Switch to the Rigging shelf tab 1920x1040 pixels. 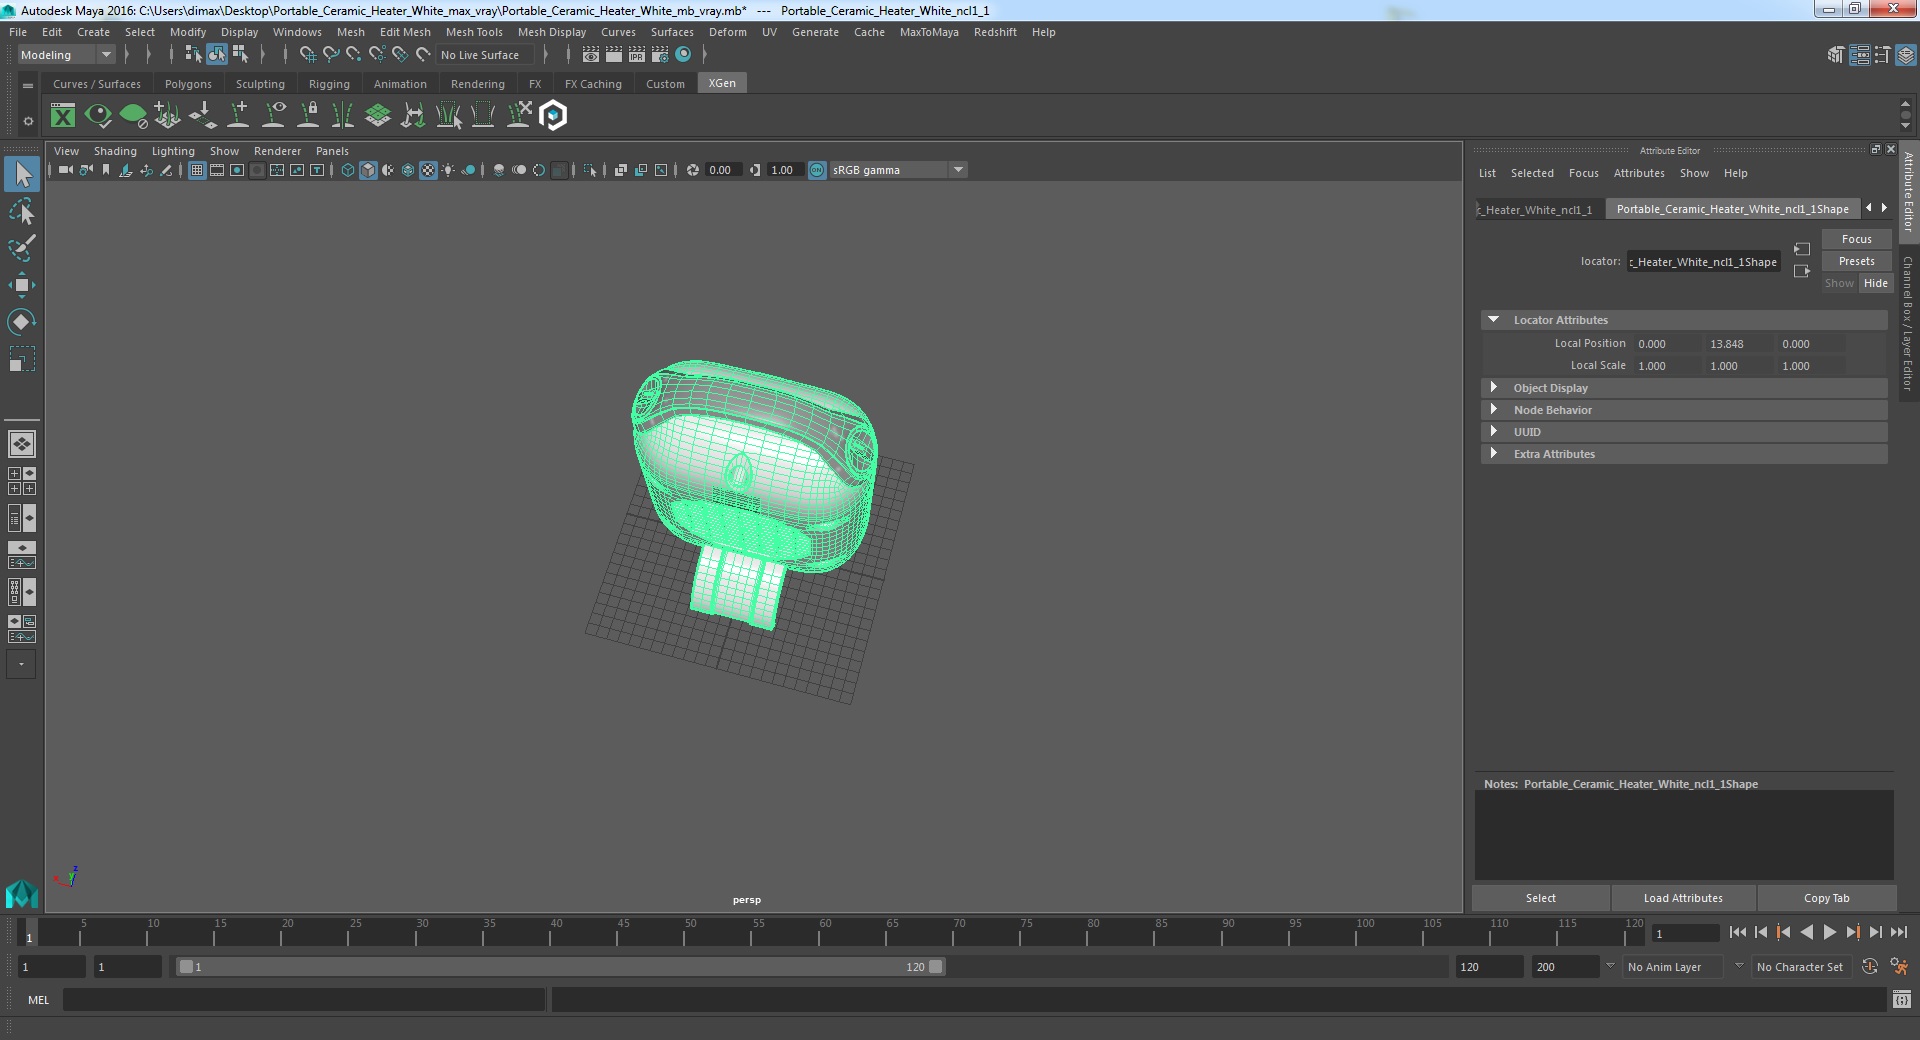(329, 84)
